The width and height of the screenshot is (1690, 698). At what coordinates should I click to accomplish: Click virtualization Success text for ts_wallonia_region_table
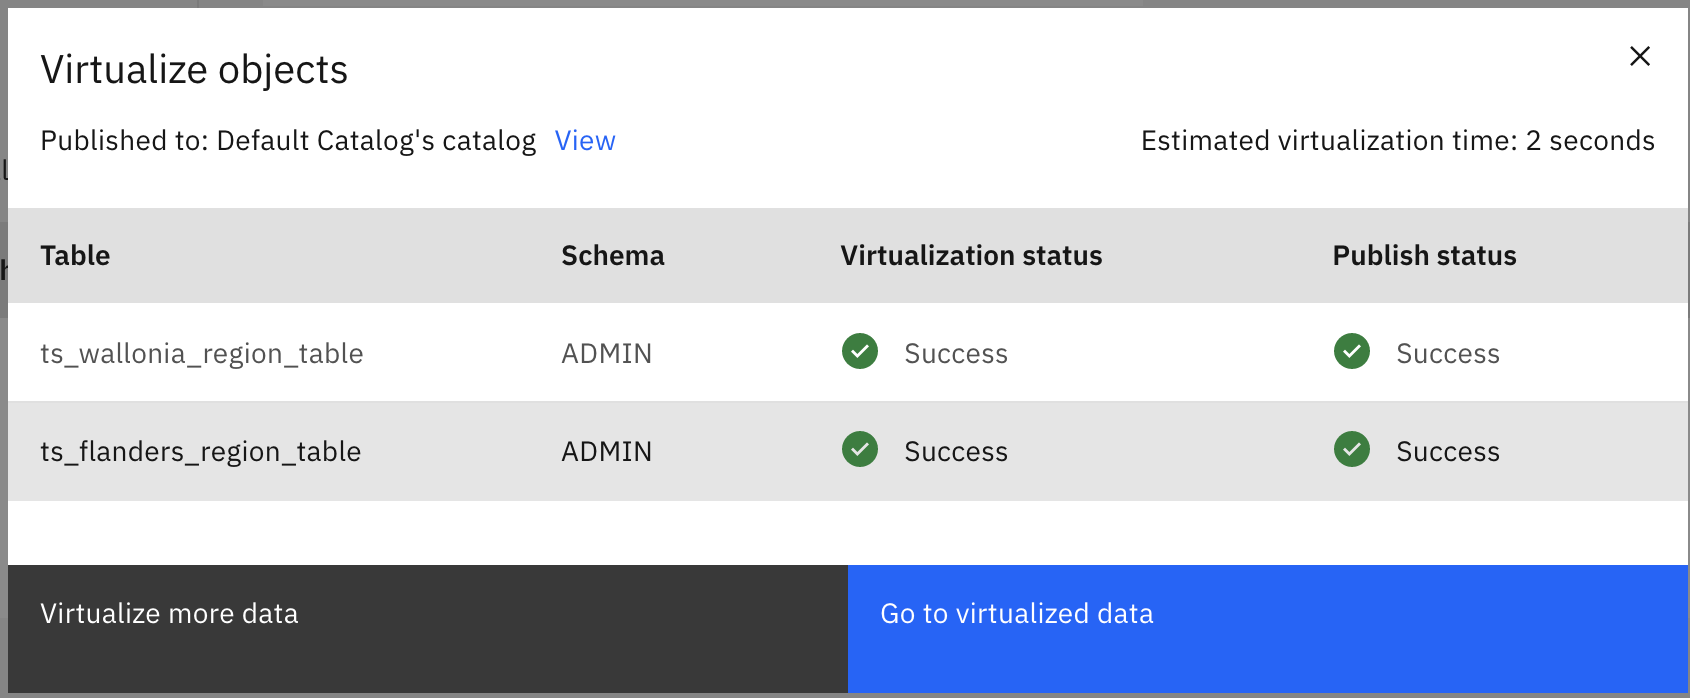click(x=956, y=354)
